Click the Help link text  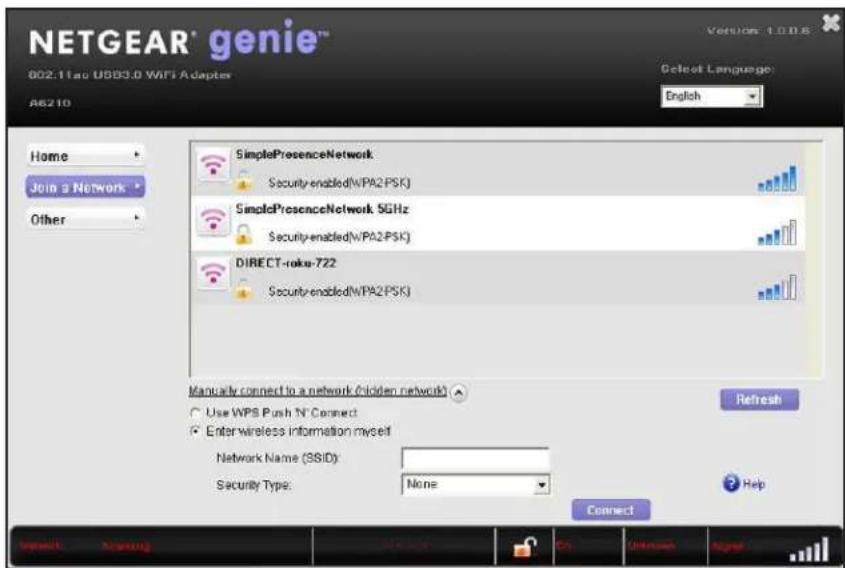click(753, 484)
